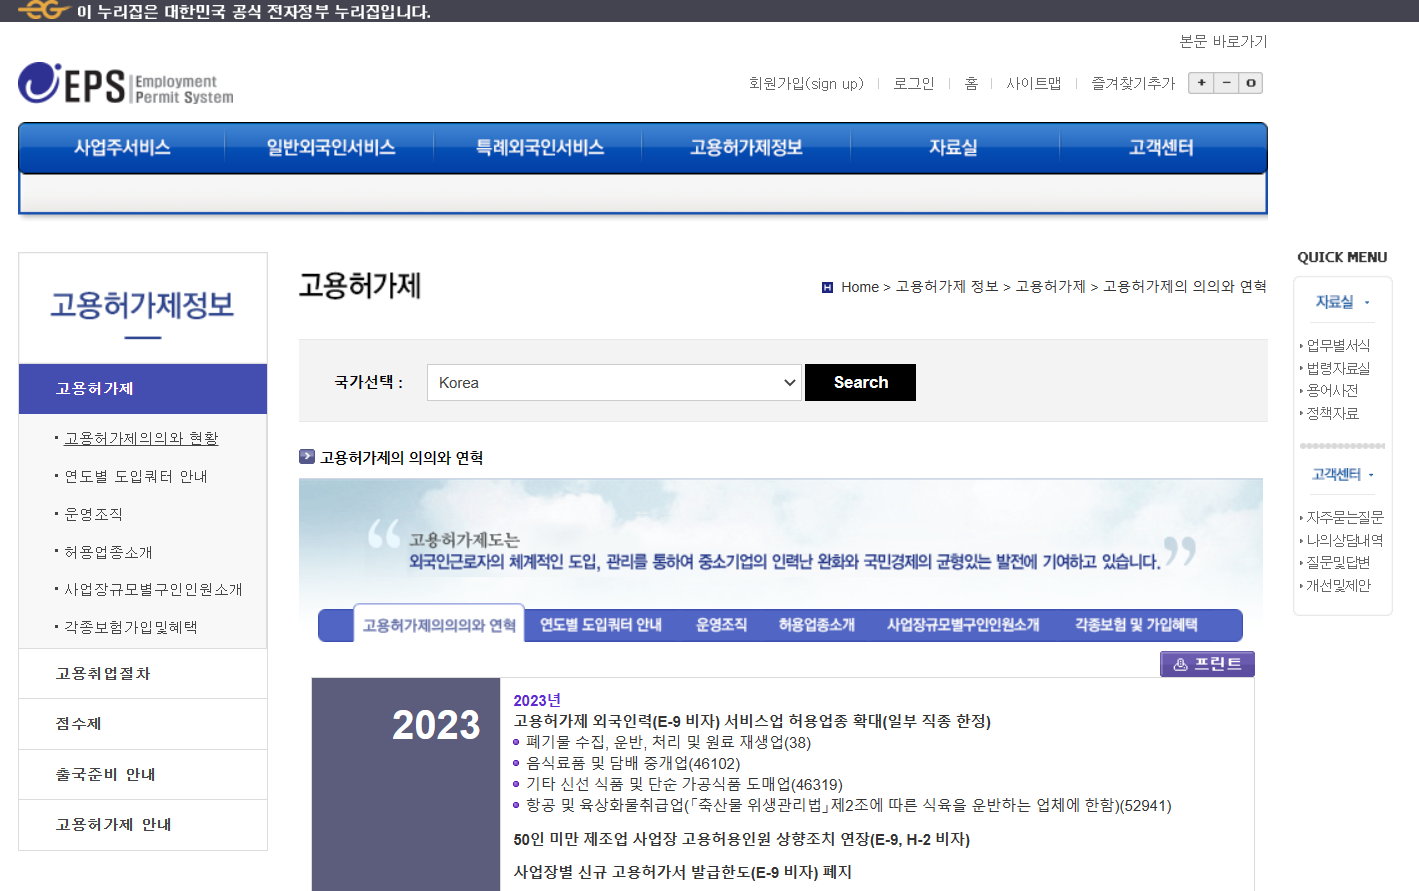Open the 사업주서비스 menu in the navigation bar

[x=120, y=145]
